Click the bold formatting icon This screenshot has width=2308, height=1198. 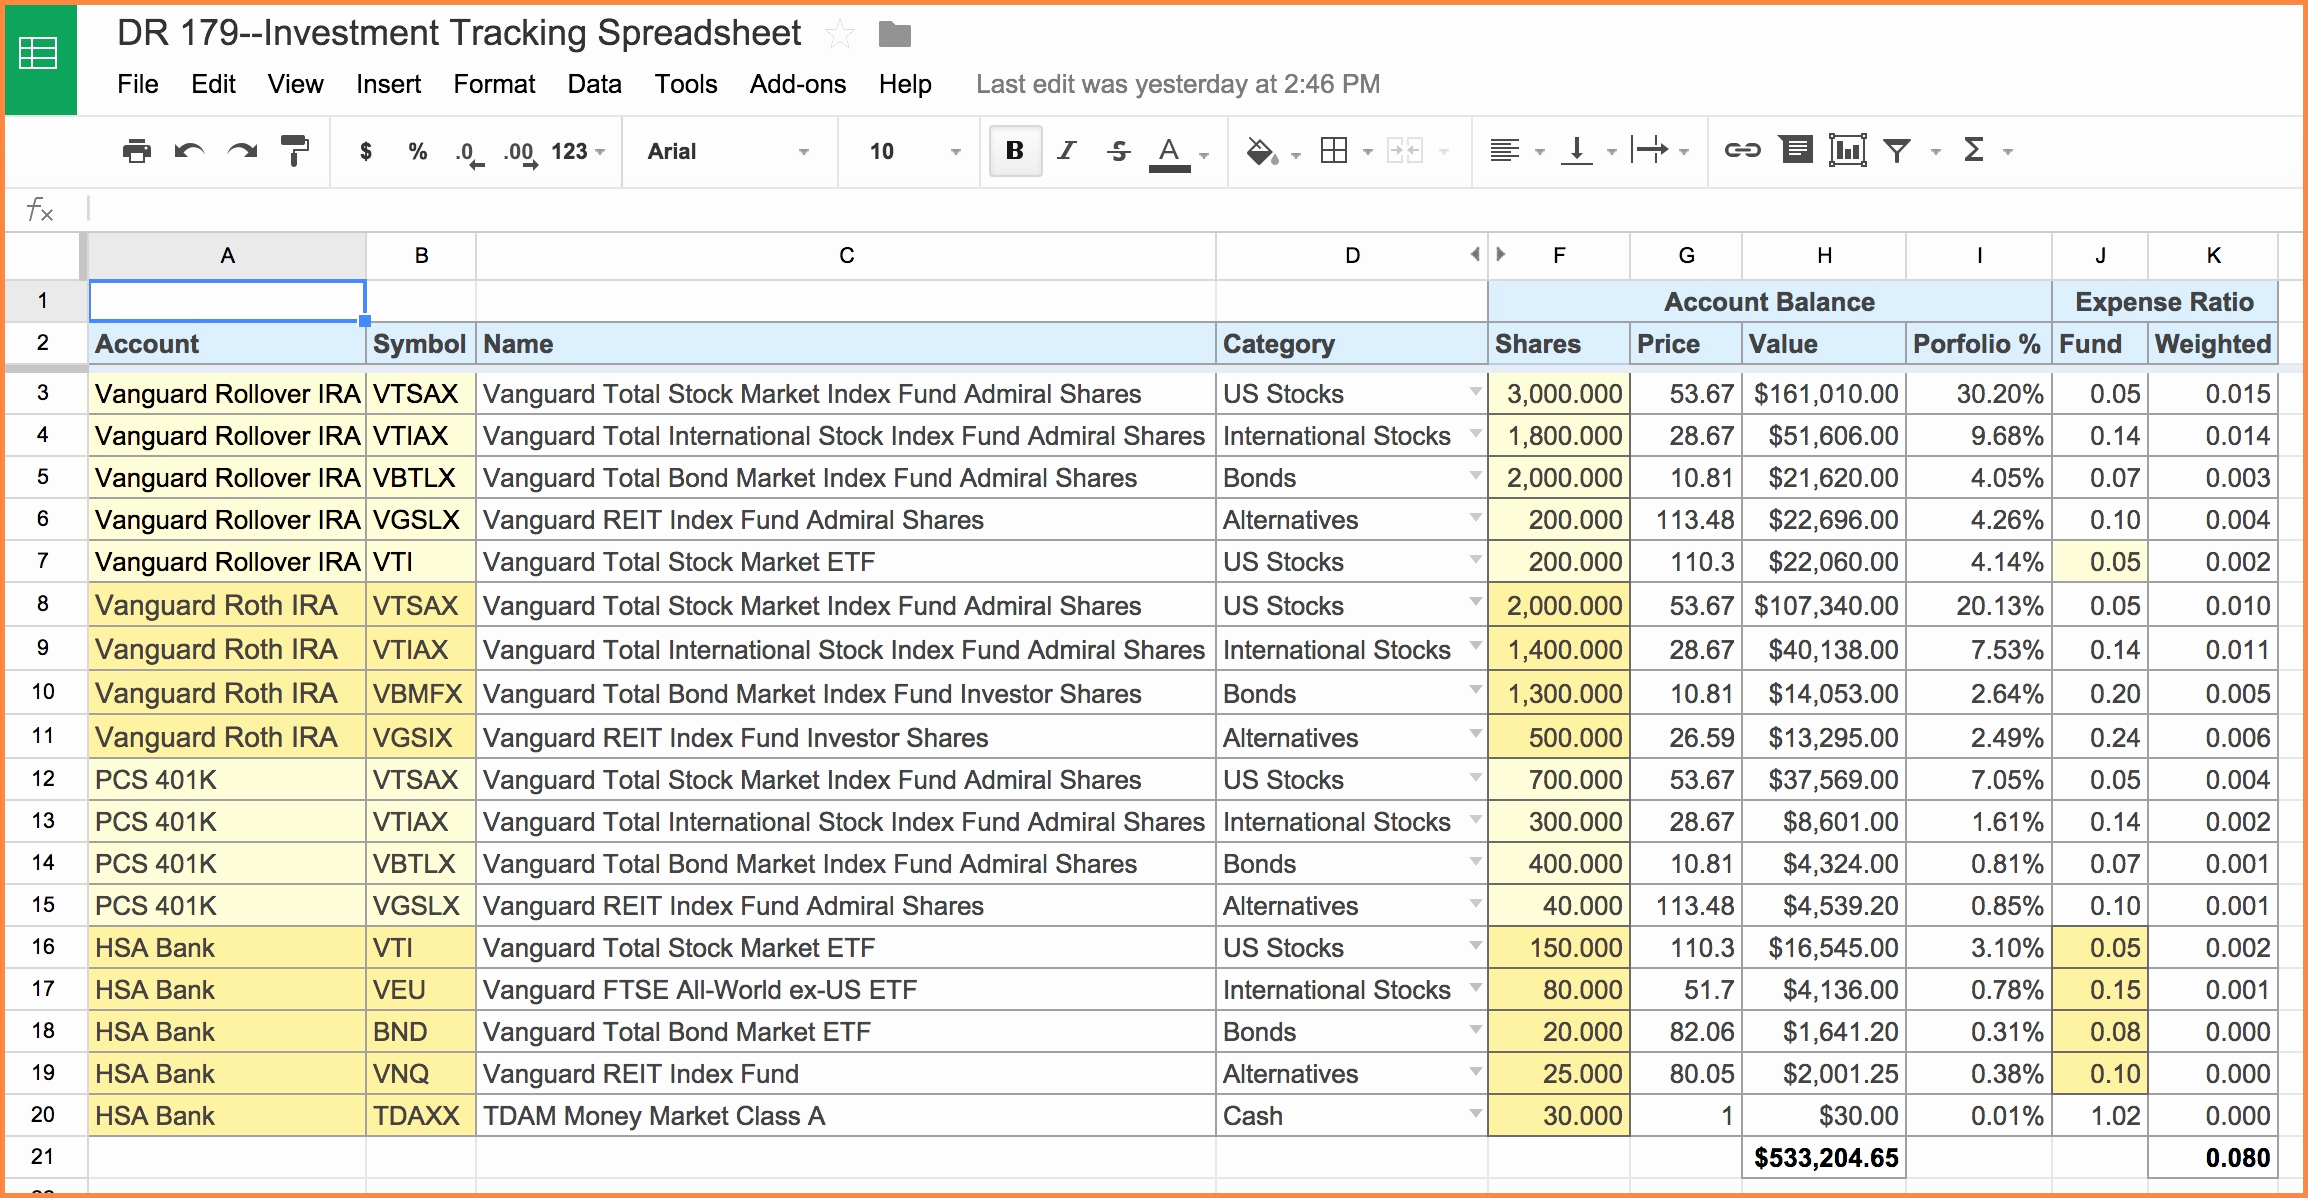tap(1007, 153)
